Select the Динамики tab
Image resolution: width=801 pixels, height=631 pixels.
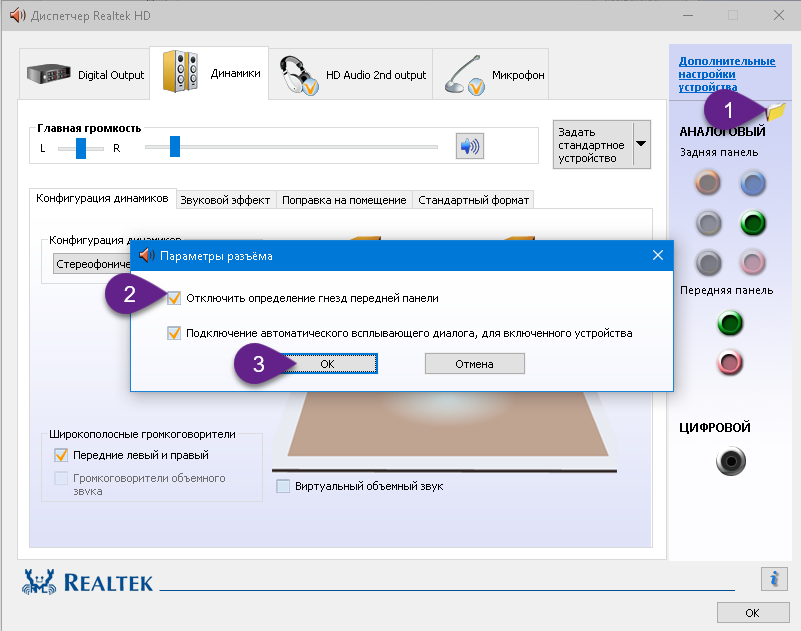coord(209,73)
